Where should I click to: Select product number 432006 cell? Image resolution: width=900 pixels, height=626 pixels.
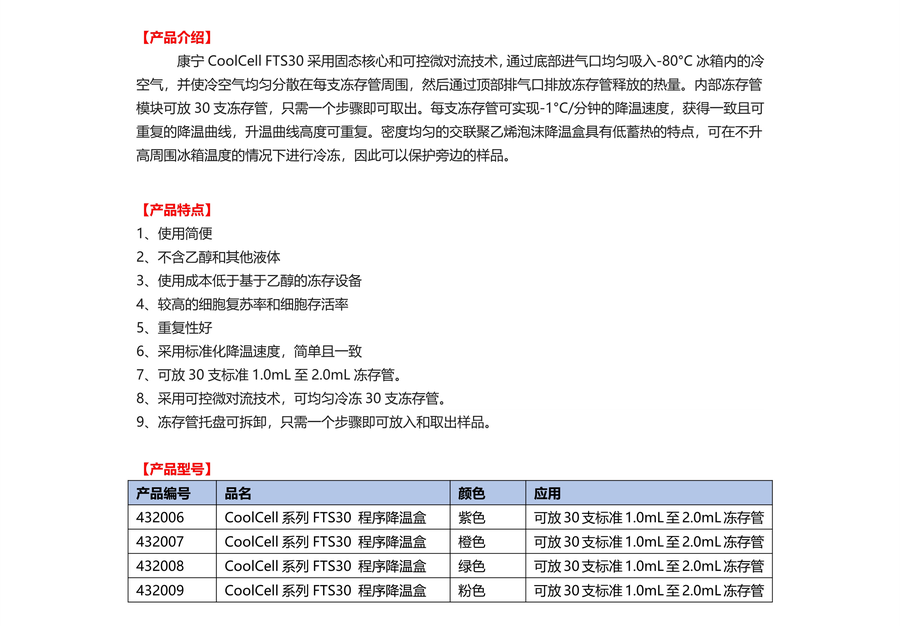(x=172, y=518)
